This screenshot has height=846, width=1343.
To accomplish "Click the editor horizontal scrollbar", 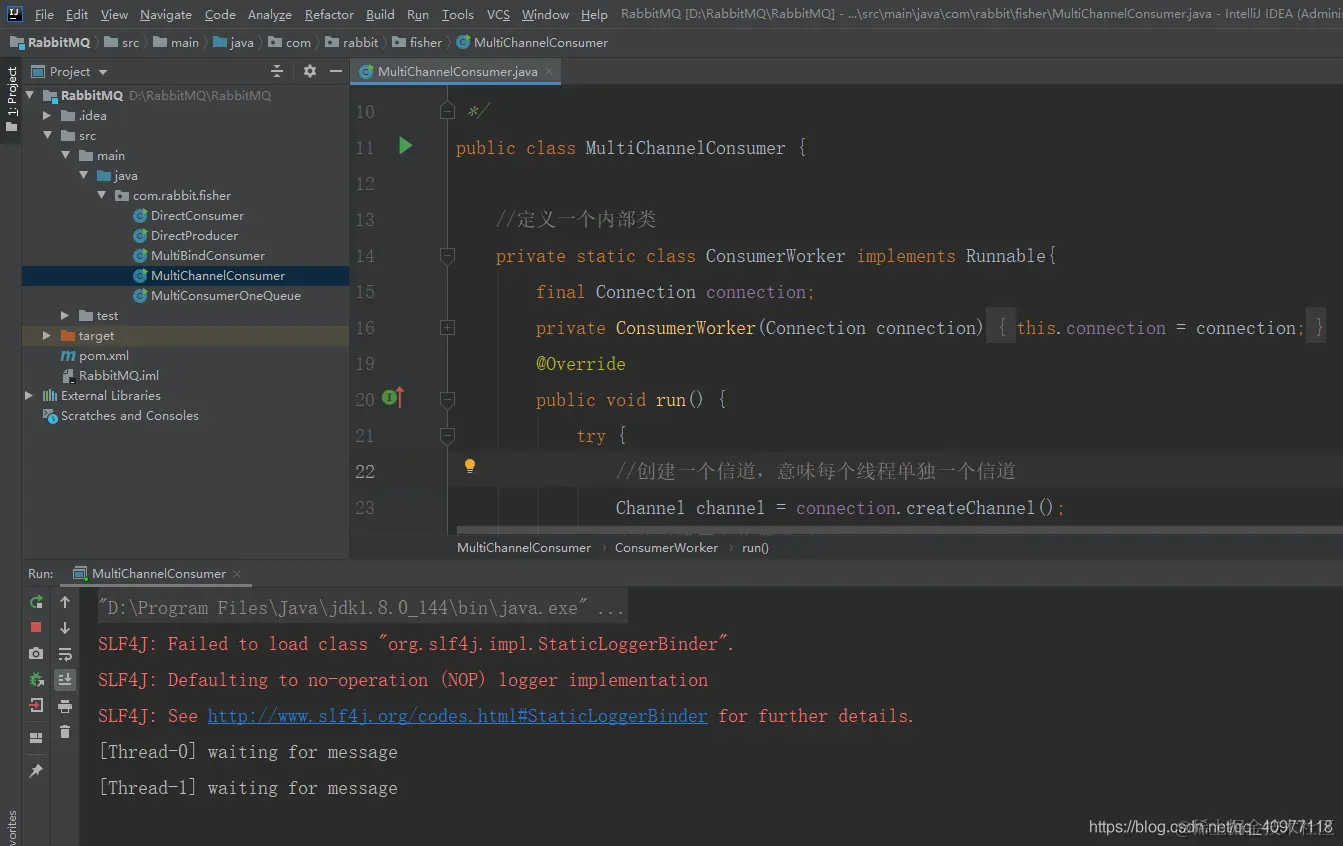I will pyautogui.click(x=900, y=529).
